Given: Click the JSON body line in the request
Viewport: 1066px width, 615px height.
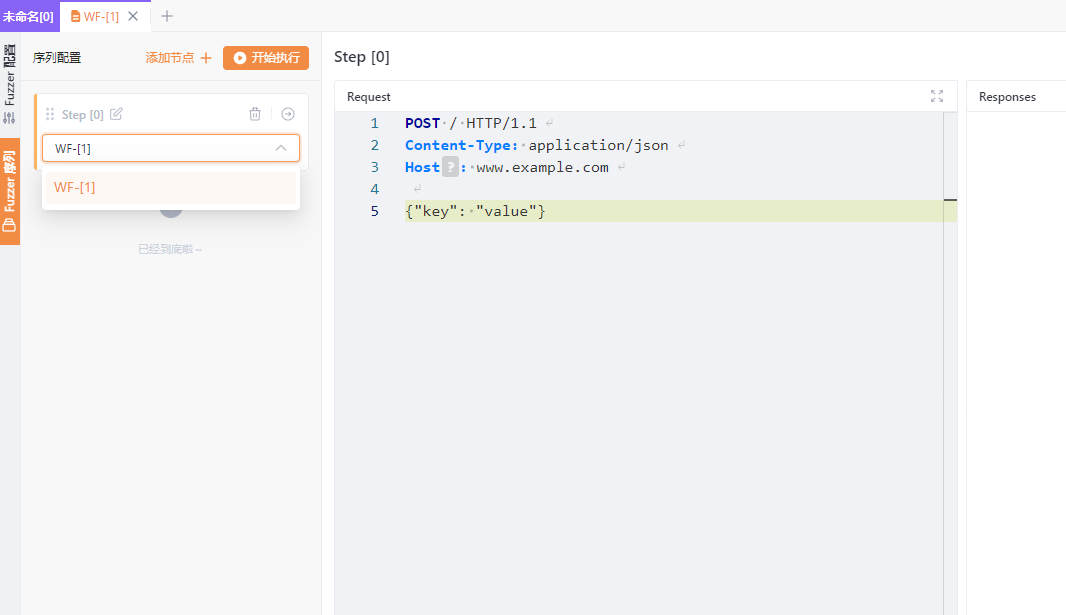Looking at the screenshot, I should coord(476,211).
